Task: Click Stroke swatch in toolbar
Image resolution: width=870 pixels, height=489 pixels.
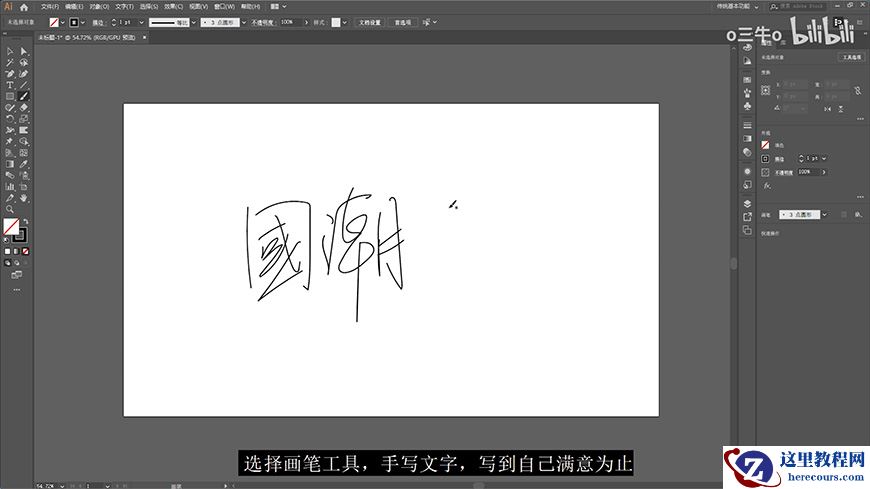Action: 20,235
